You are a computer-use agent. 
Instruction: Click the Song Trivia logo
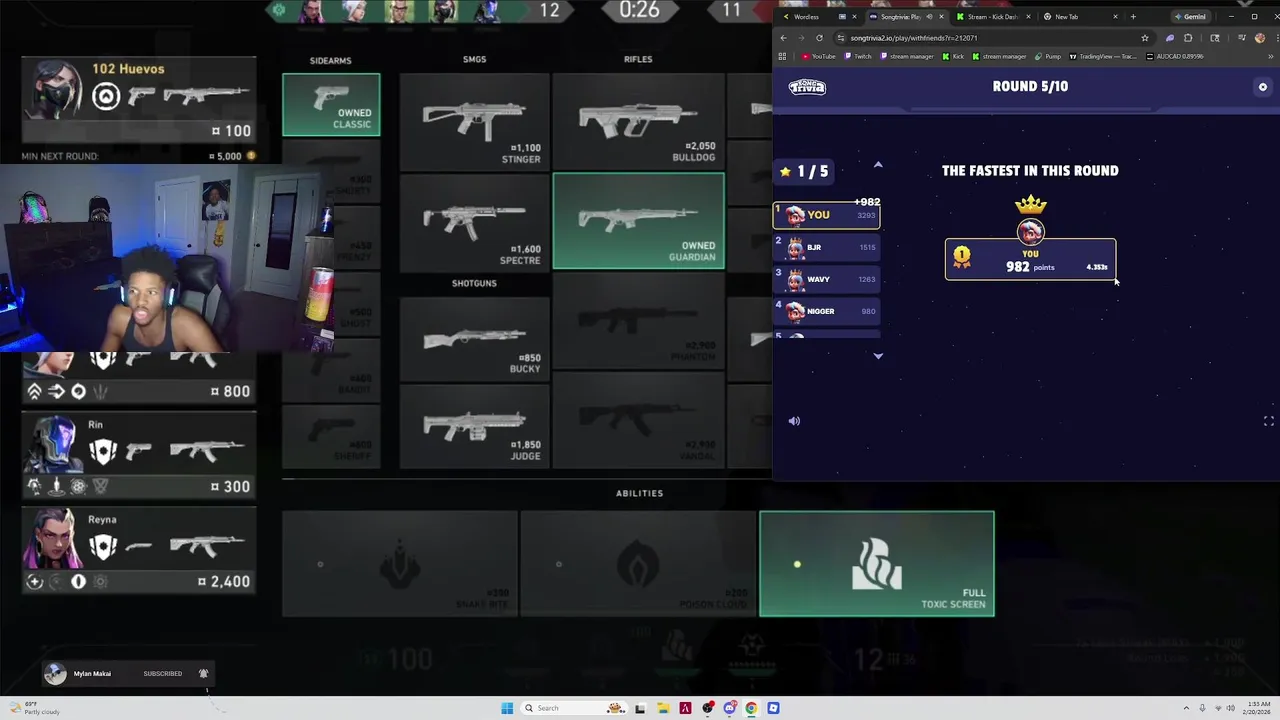click(x=807, y=86)
